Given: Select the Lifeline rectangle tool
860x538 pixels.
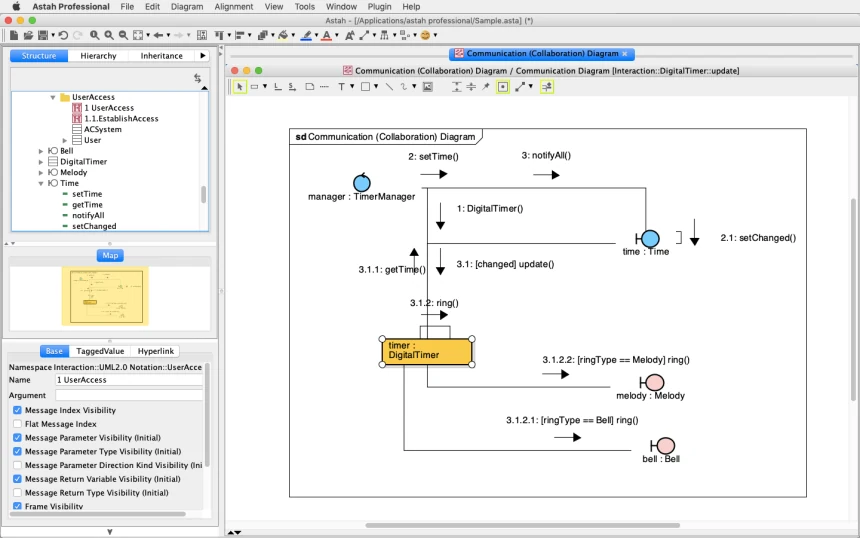Looking at the screenshot, I should click(254, 87).
